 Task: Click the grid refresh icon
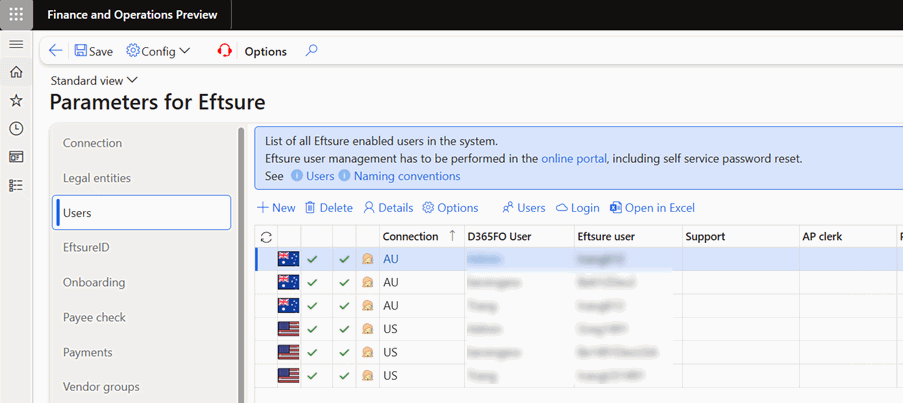point(266,237)
